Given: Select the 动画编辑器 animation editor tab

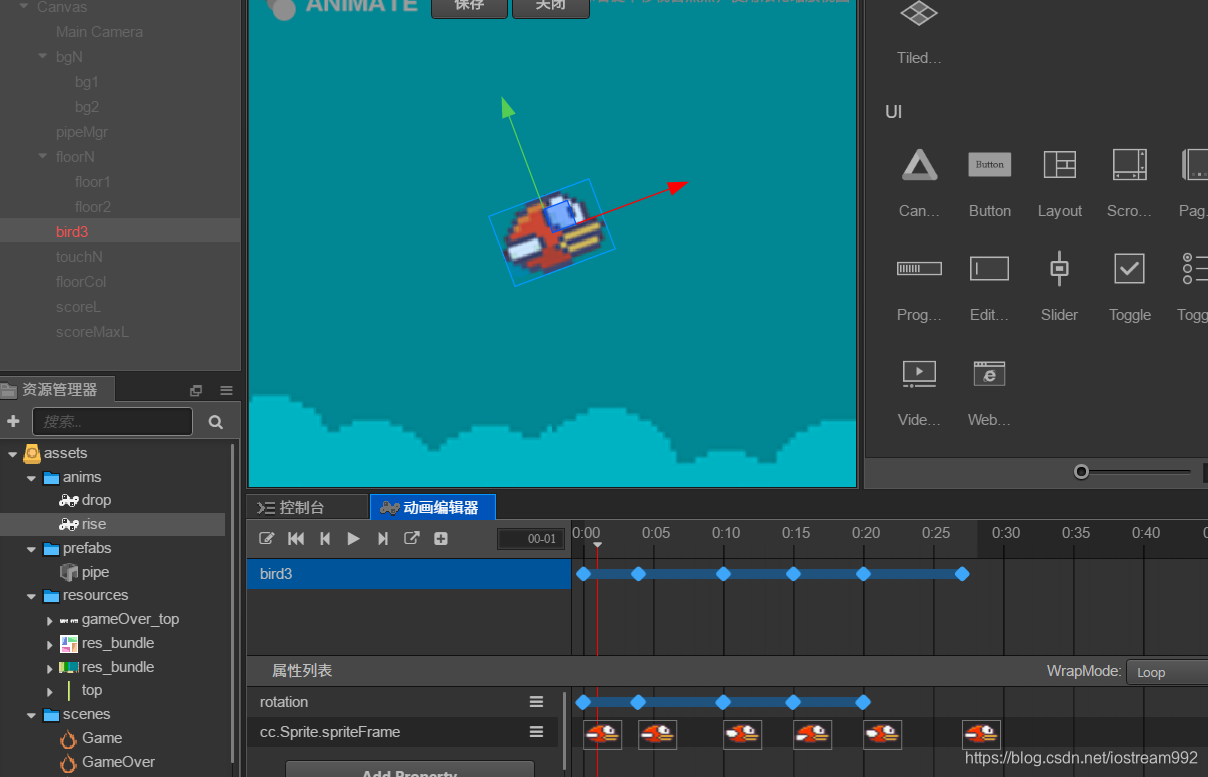Looking at the screenshot, I should (x=432, y=507).
